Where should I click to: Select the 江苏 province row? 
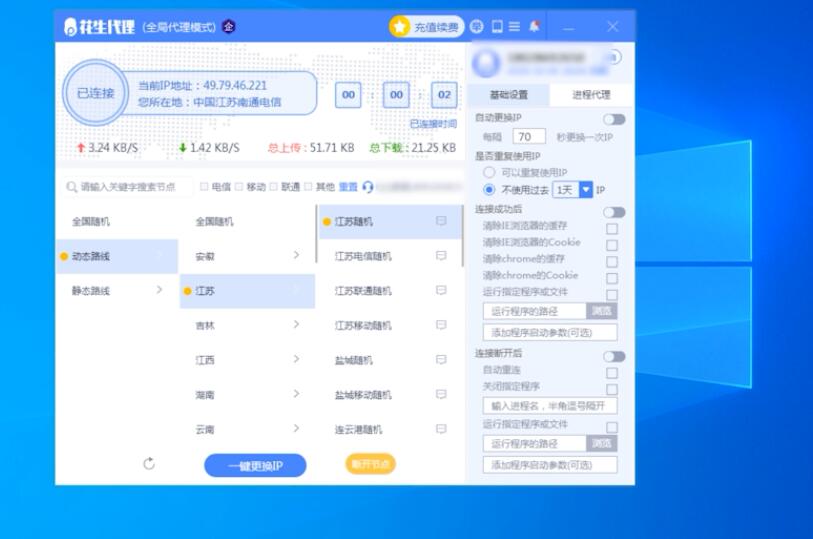click(x=247, y=291)
